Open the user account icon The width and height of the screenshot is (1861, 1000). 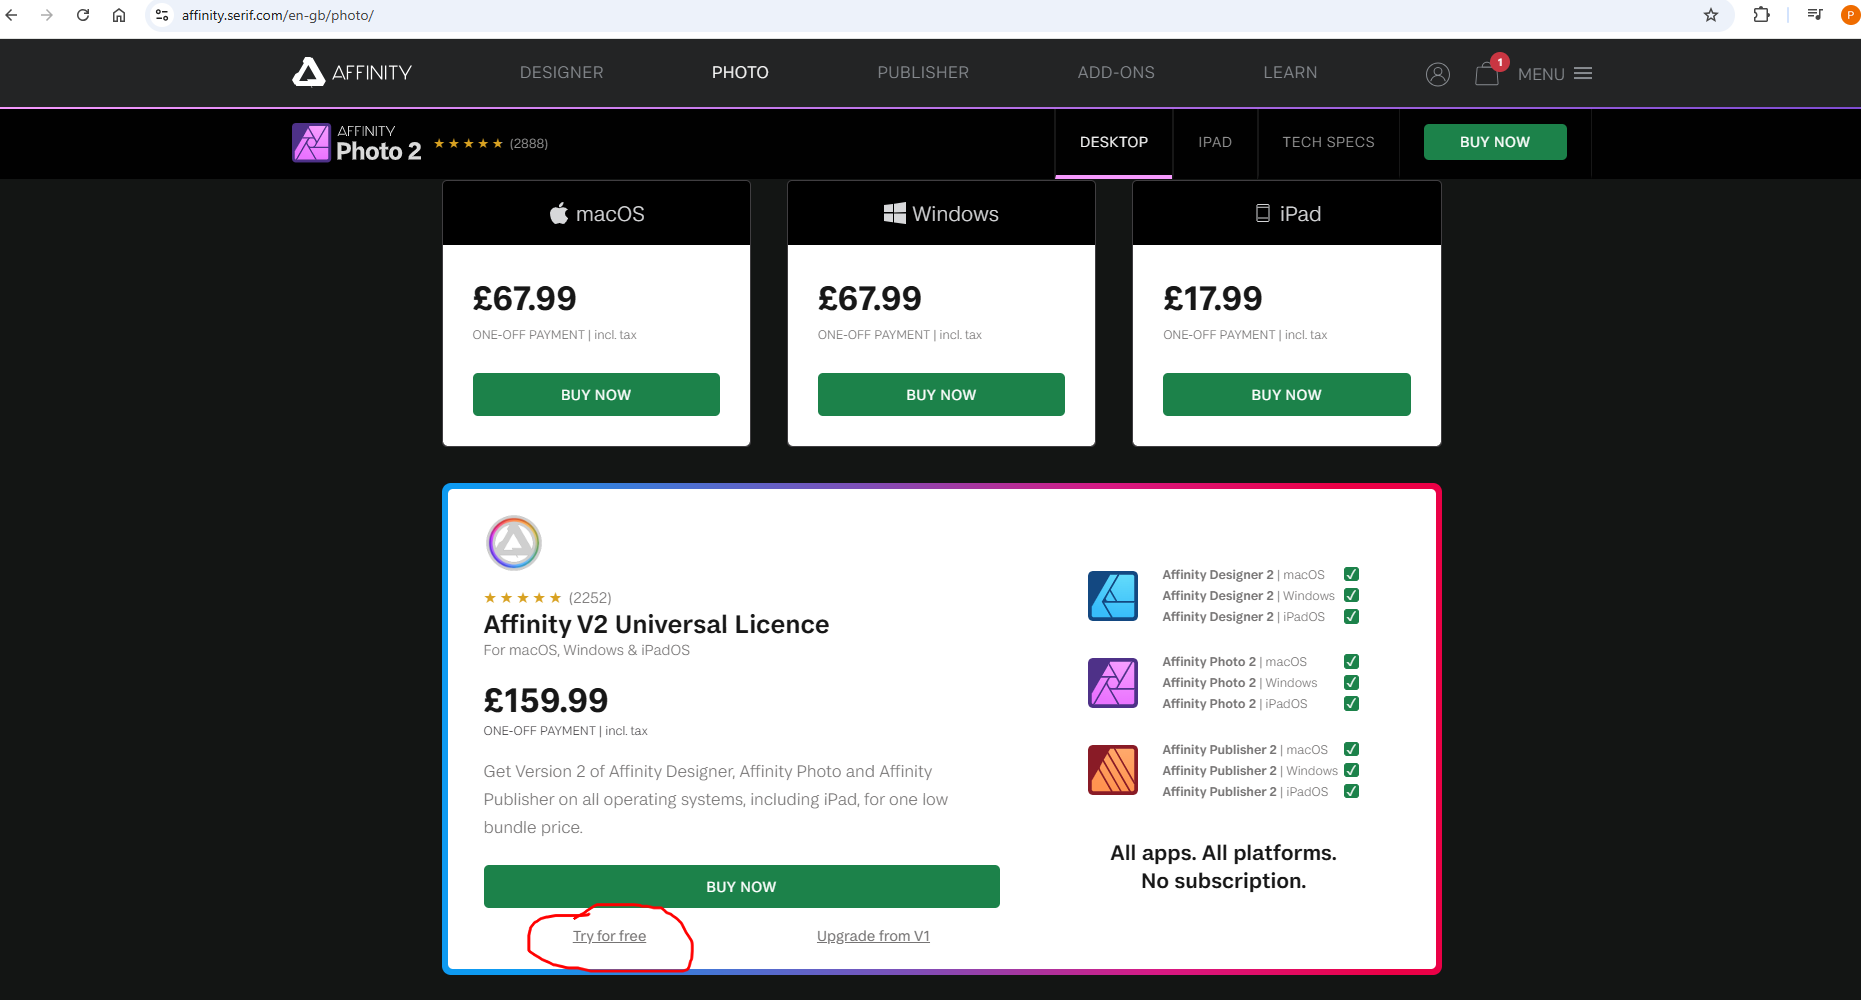pos(1437,74)
